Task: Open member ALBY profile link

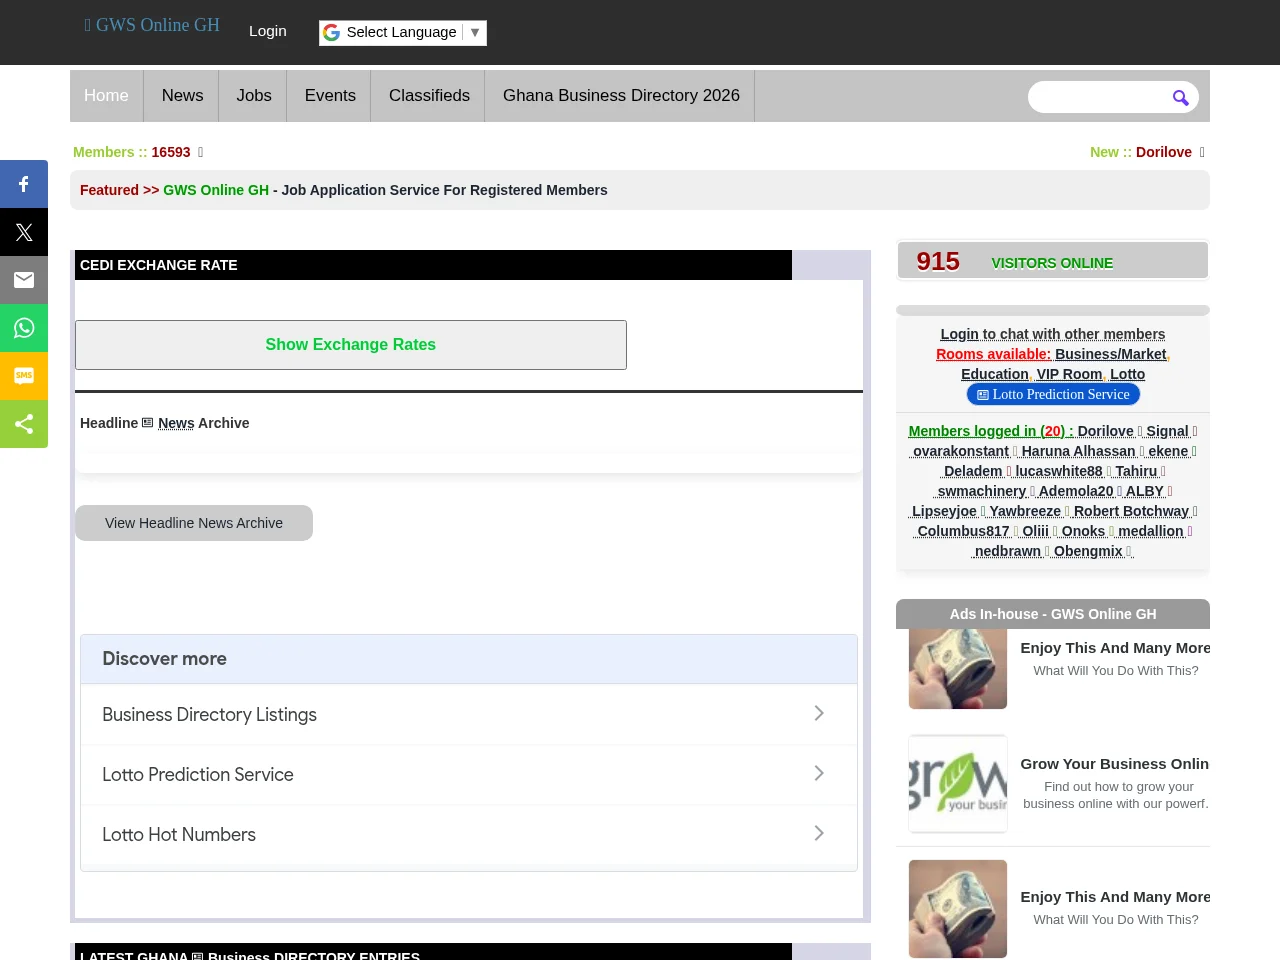Action: click(1145, 491)
